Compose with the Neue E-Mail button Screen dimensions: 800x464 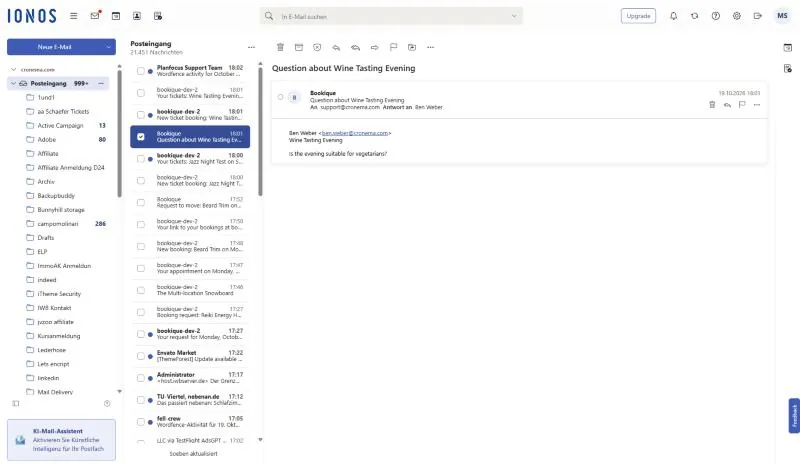55,47
